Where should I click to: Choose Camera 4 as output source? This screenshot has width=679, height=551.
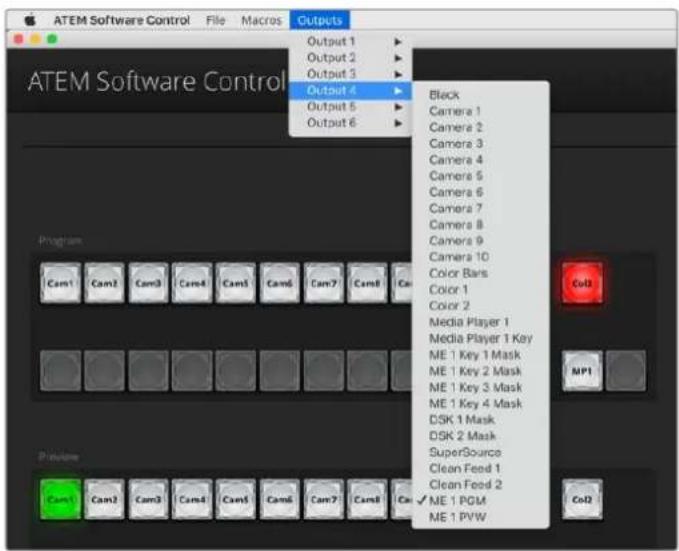[x=481, y=160]
